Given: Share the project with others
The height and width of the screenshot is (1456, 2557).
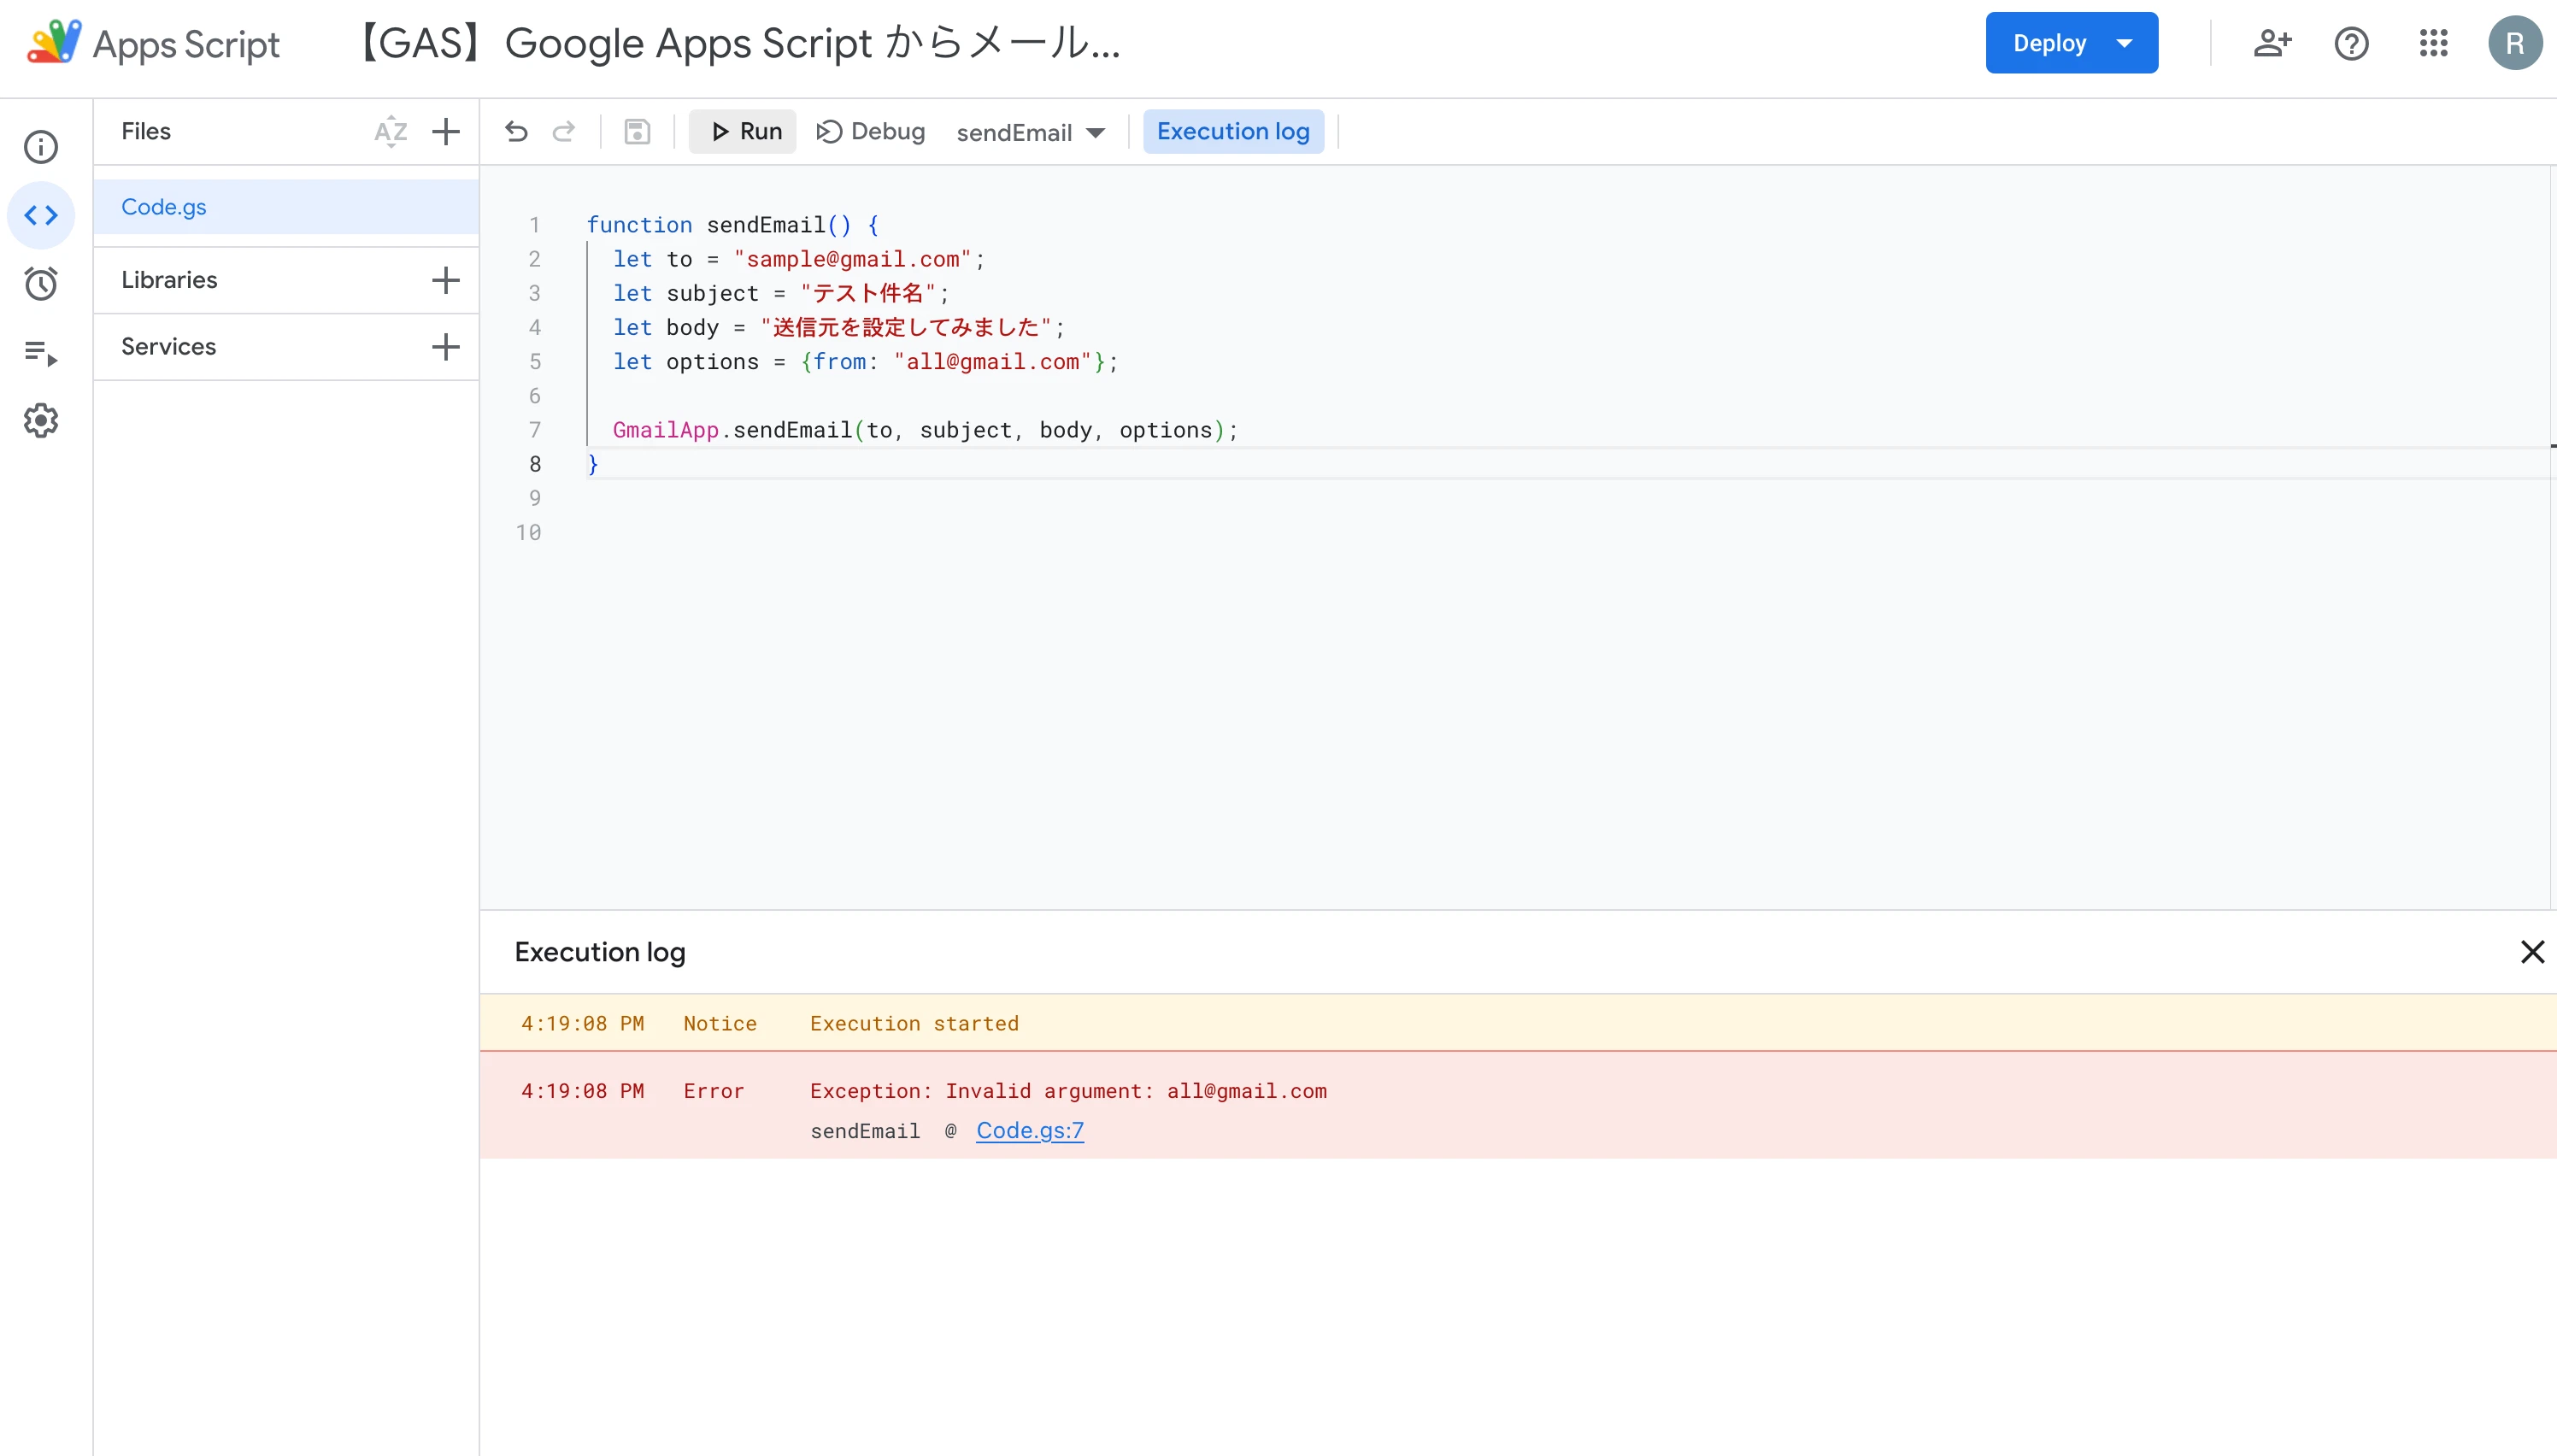Looking at the screenshot, I should click(2272, 43).
